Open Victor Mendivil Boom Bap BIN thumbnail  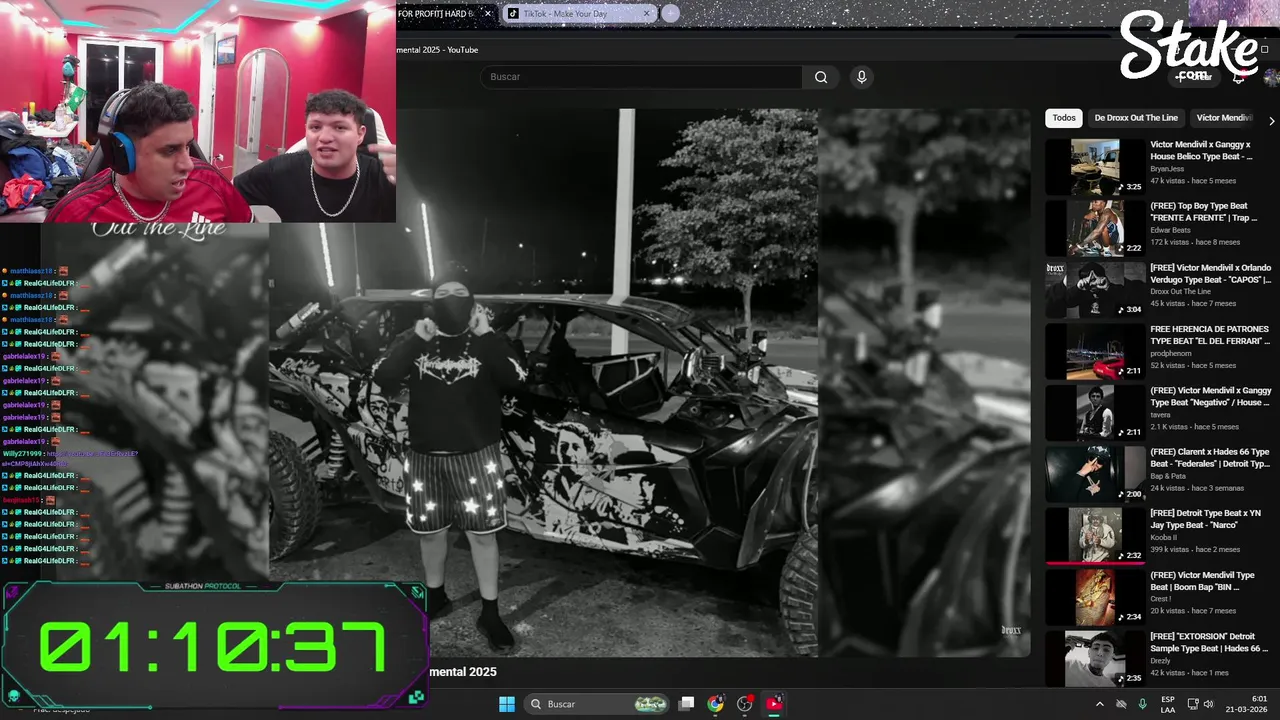[1095, 597]
